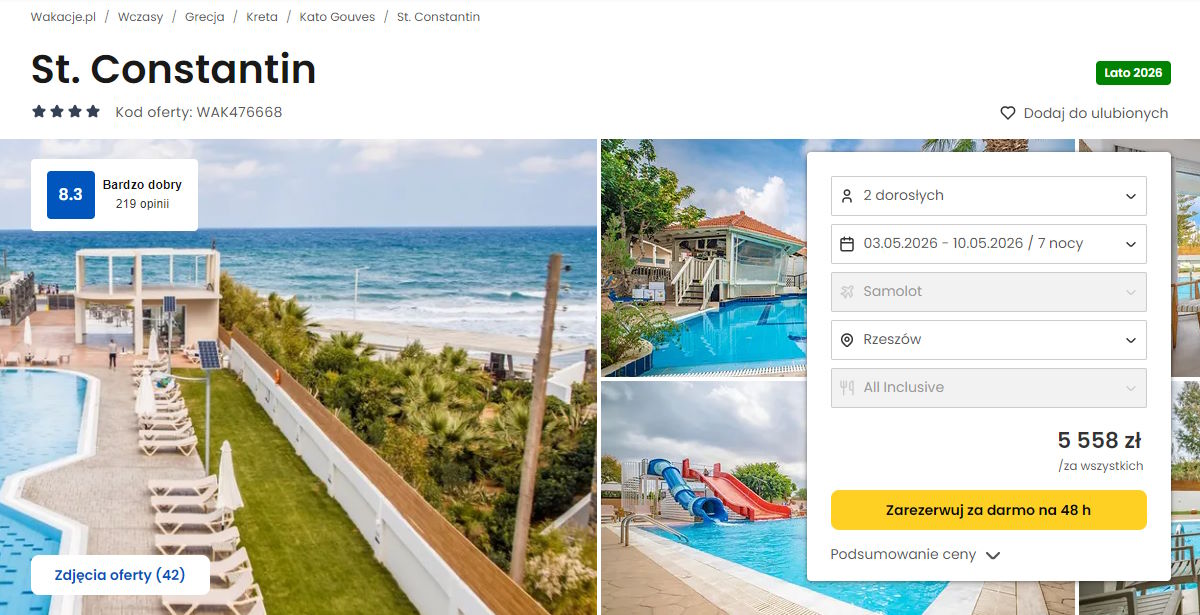This screenshot has width=1200, height=615.
Task: Navigate to Grecja breadcrumb
Action: 205,17
